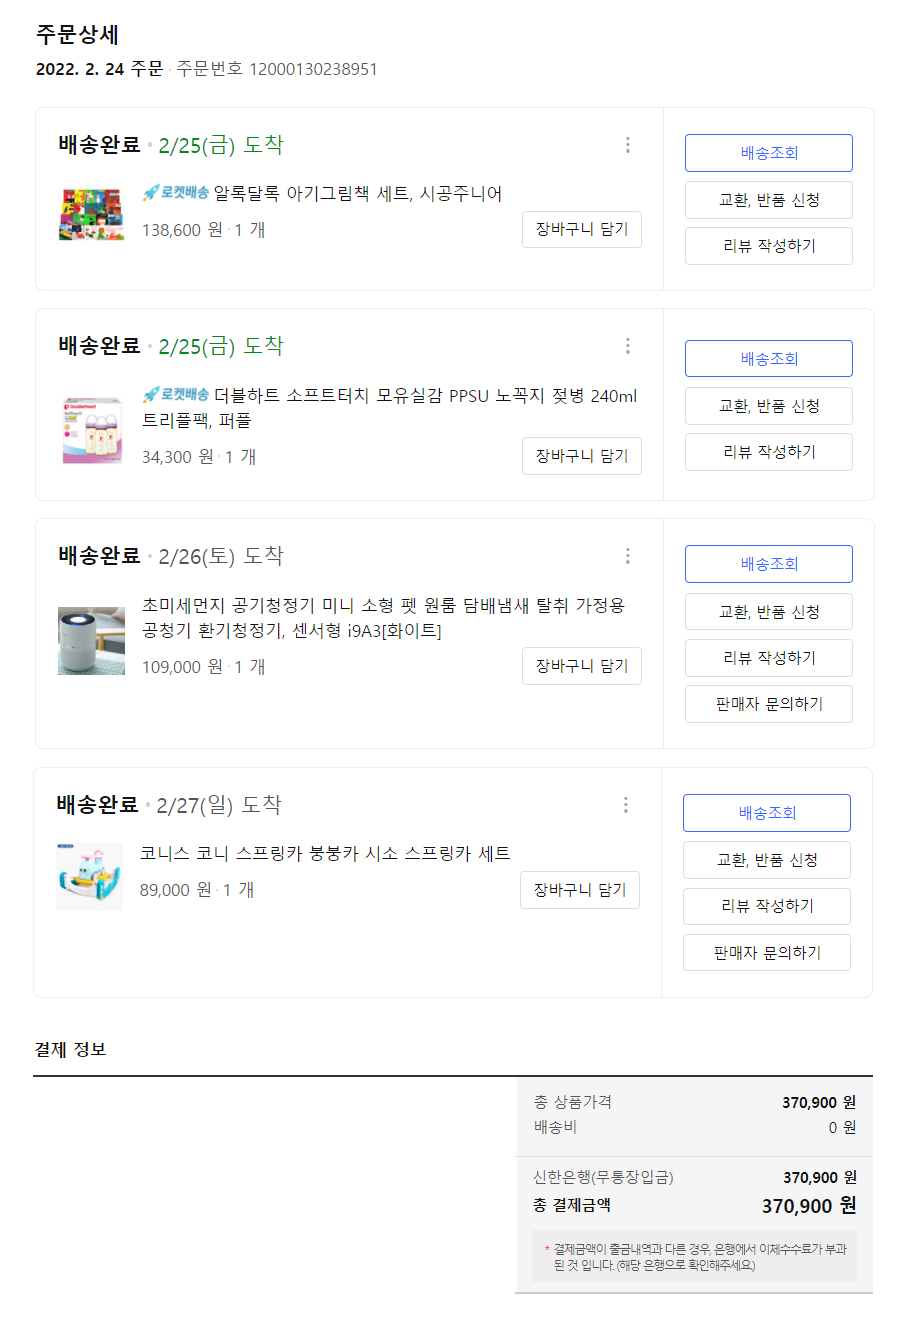Contact the seller (판매자 문의하기) about the spring car
This screenshot has width=900, height=1333.
(766, 953)
